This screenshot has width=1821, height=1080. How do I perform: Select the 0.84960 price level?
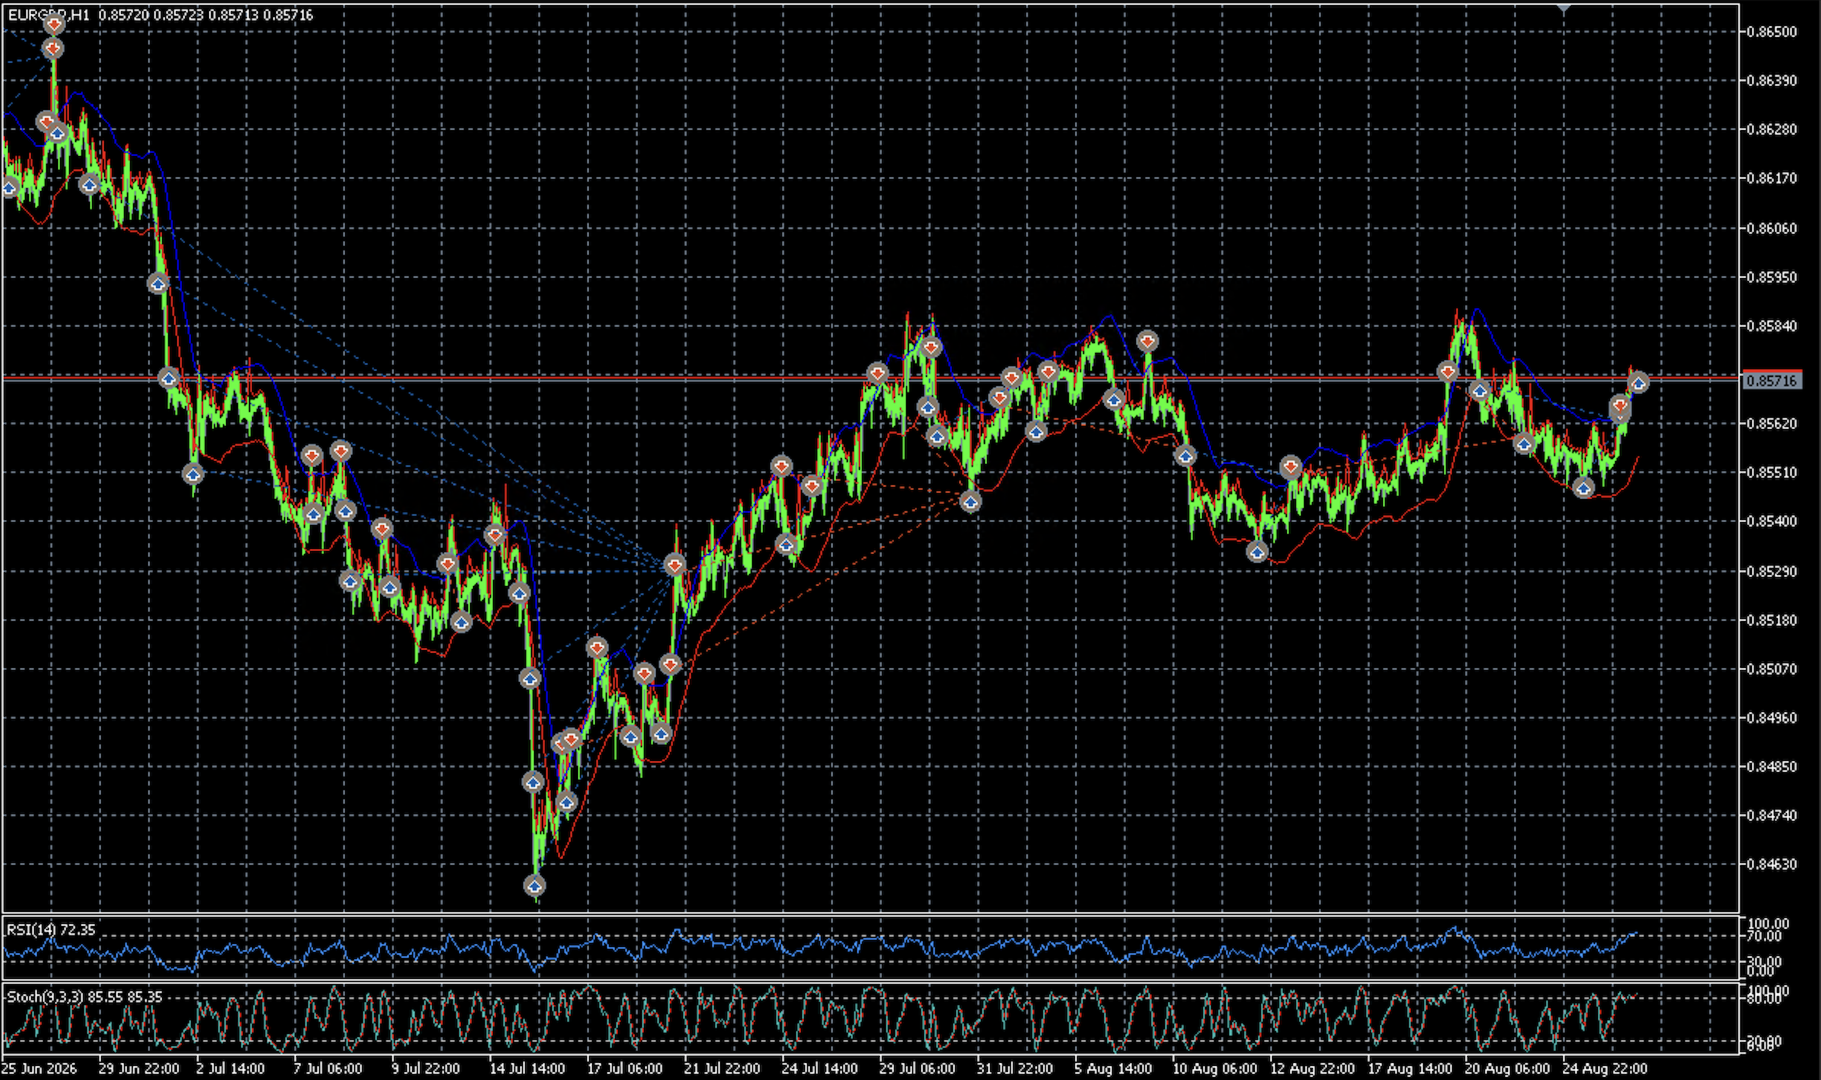click(x=1771, y=717)
